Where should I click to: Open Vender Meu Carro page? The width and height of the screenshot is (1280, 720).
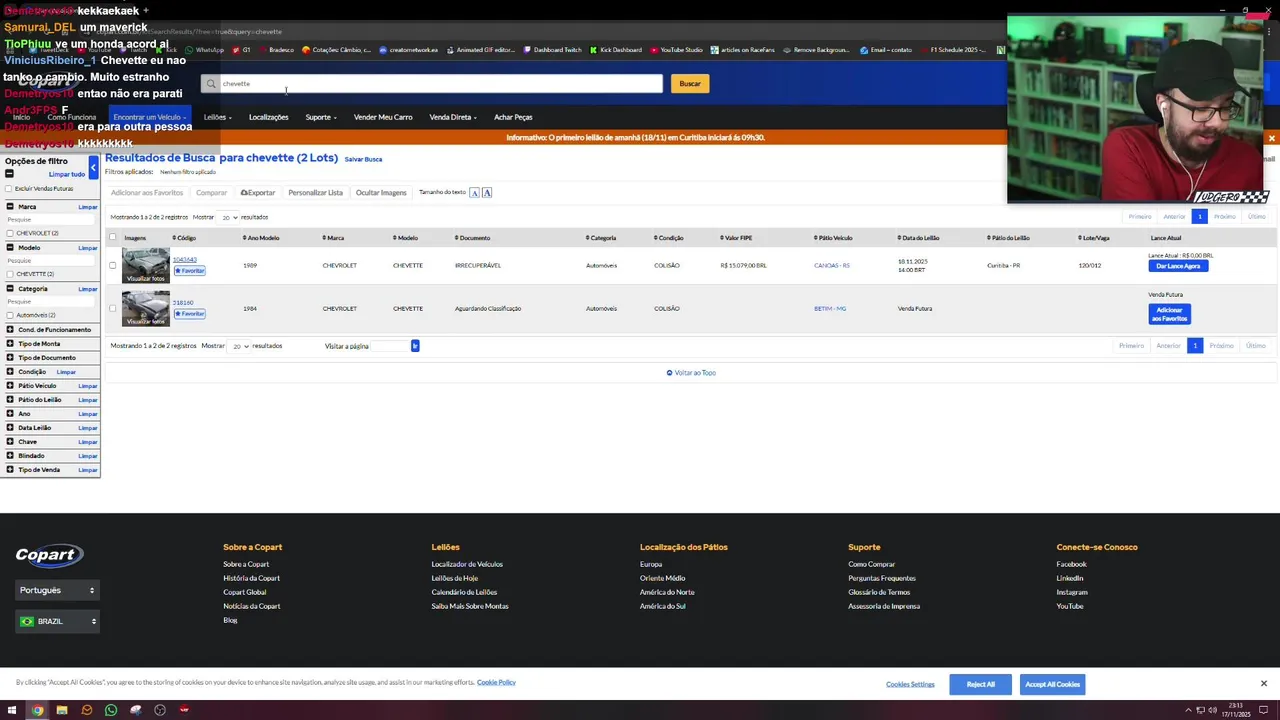pos(383,117)
